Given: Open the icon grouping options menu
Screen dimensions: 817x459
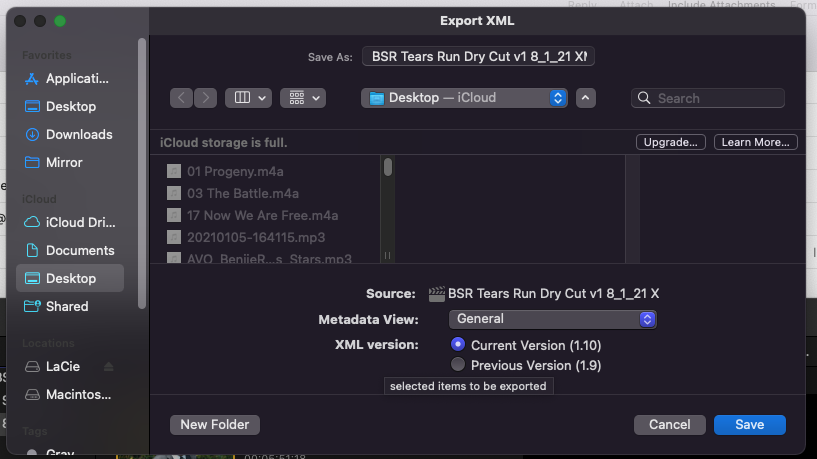Looking at the screenshot, I should pos(303,98).
